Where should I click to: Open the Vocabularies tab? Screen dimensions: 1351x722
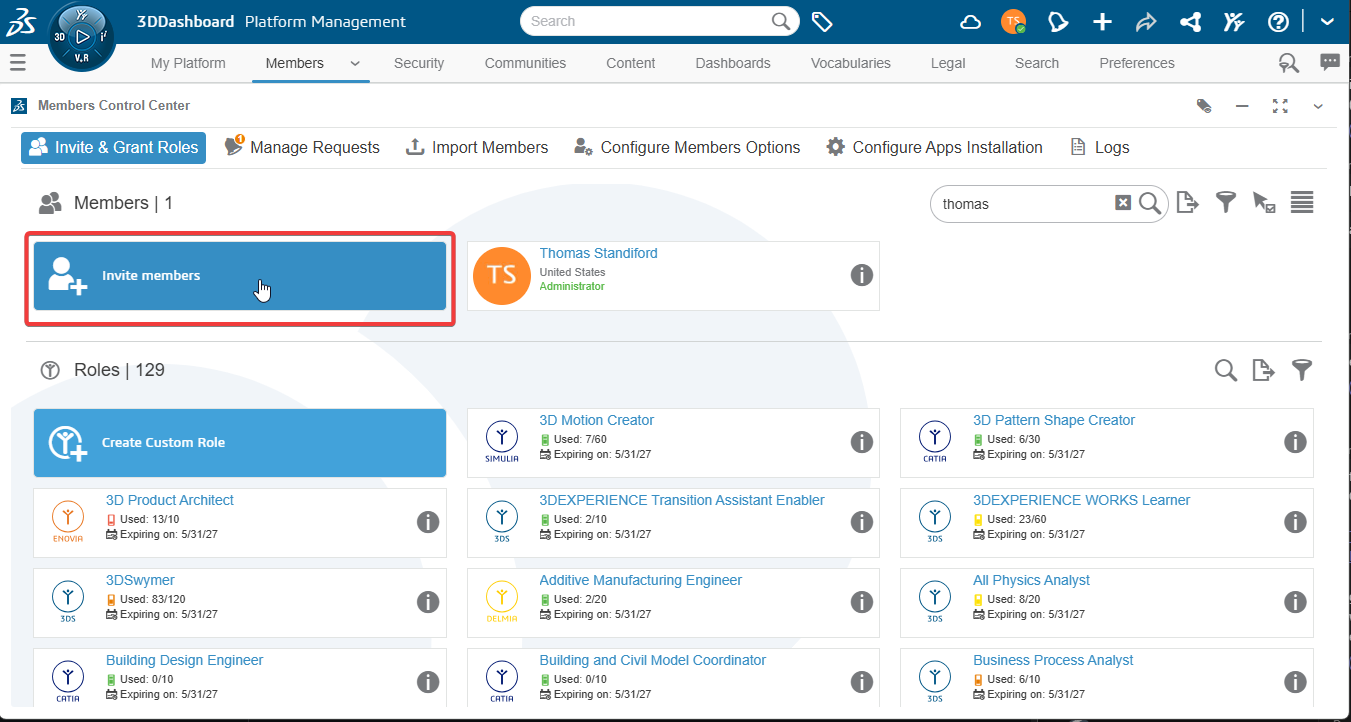tap(851, 63)
